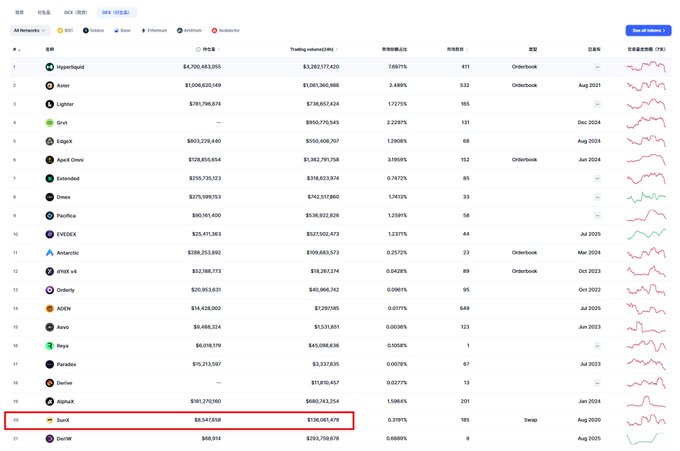Viewport: 680px width, 451px height.
Task: Click Orderbook type in Antarctic row
Action: pos(524,252)
